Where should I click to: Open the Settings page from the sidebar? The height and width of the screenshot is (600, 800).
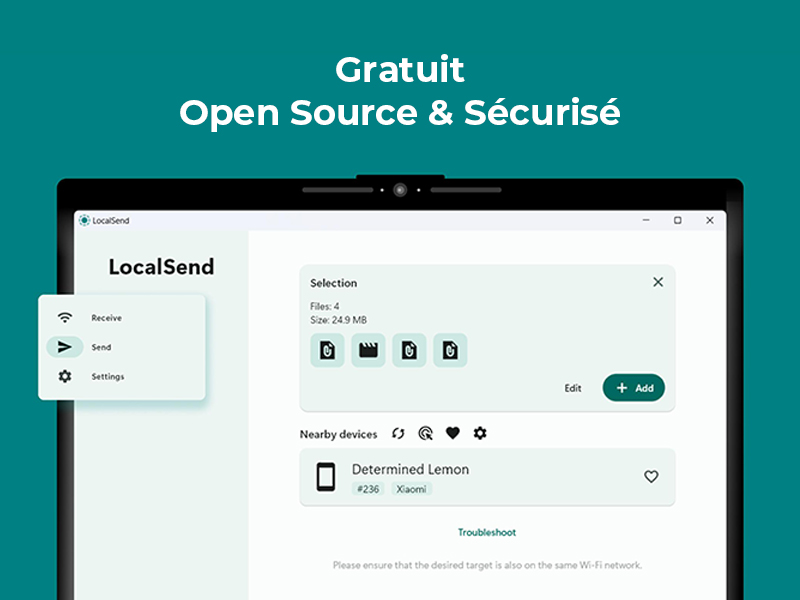(106, 377)
